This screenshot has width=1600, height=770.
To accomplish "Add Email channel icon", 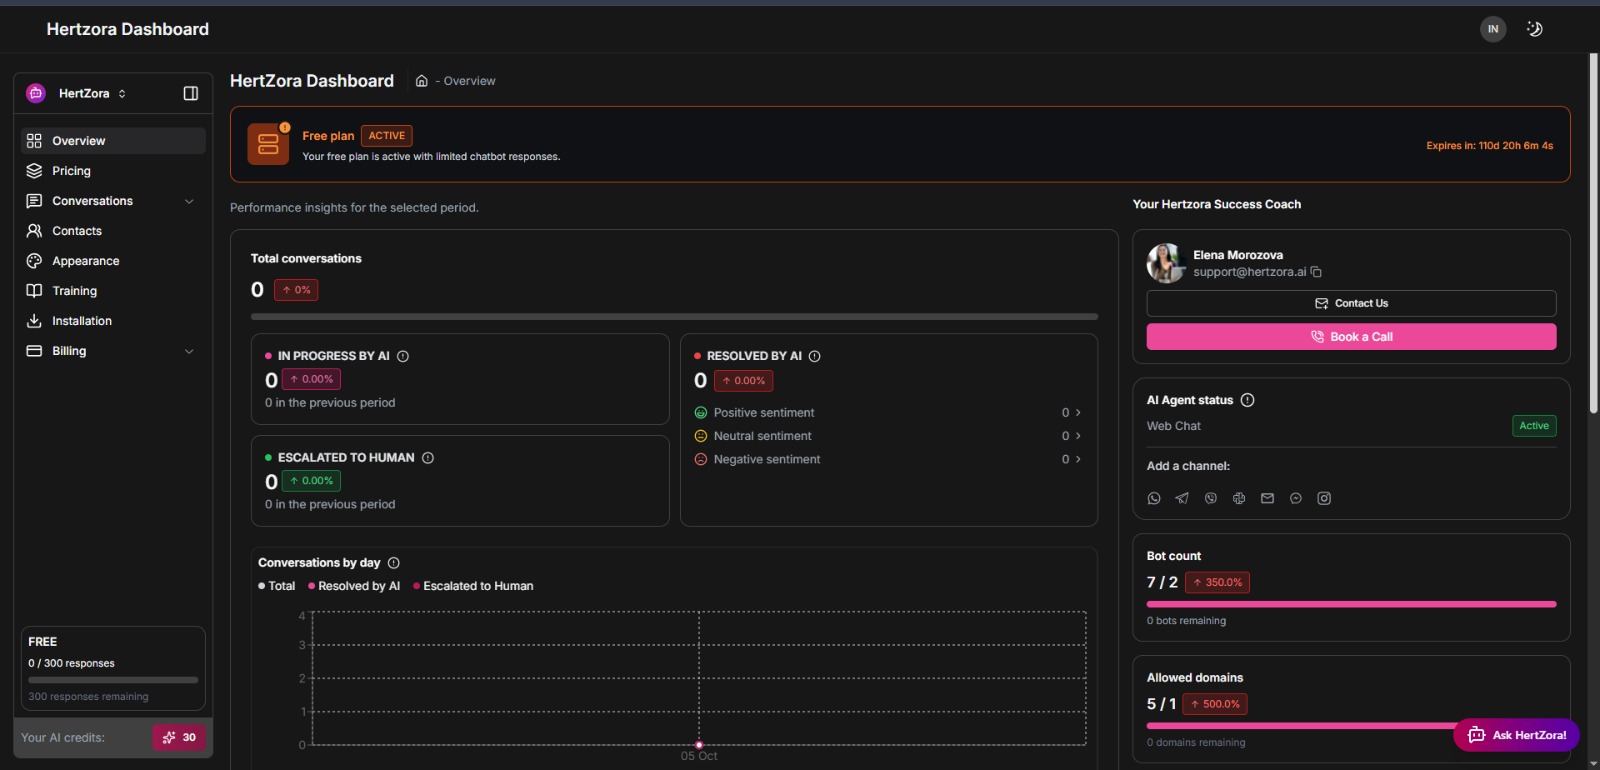I will [x=1267, y=498].
